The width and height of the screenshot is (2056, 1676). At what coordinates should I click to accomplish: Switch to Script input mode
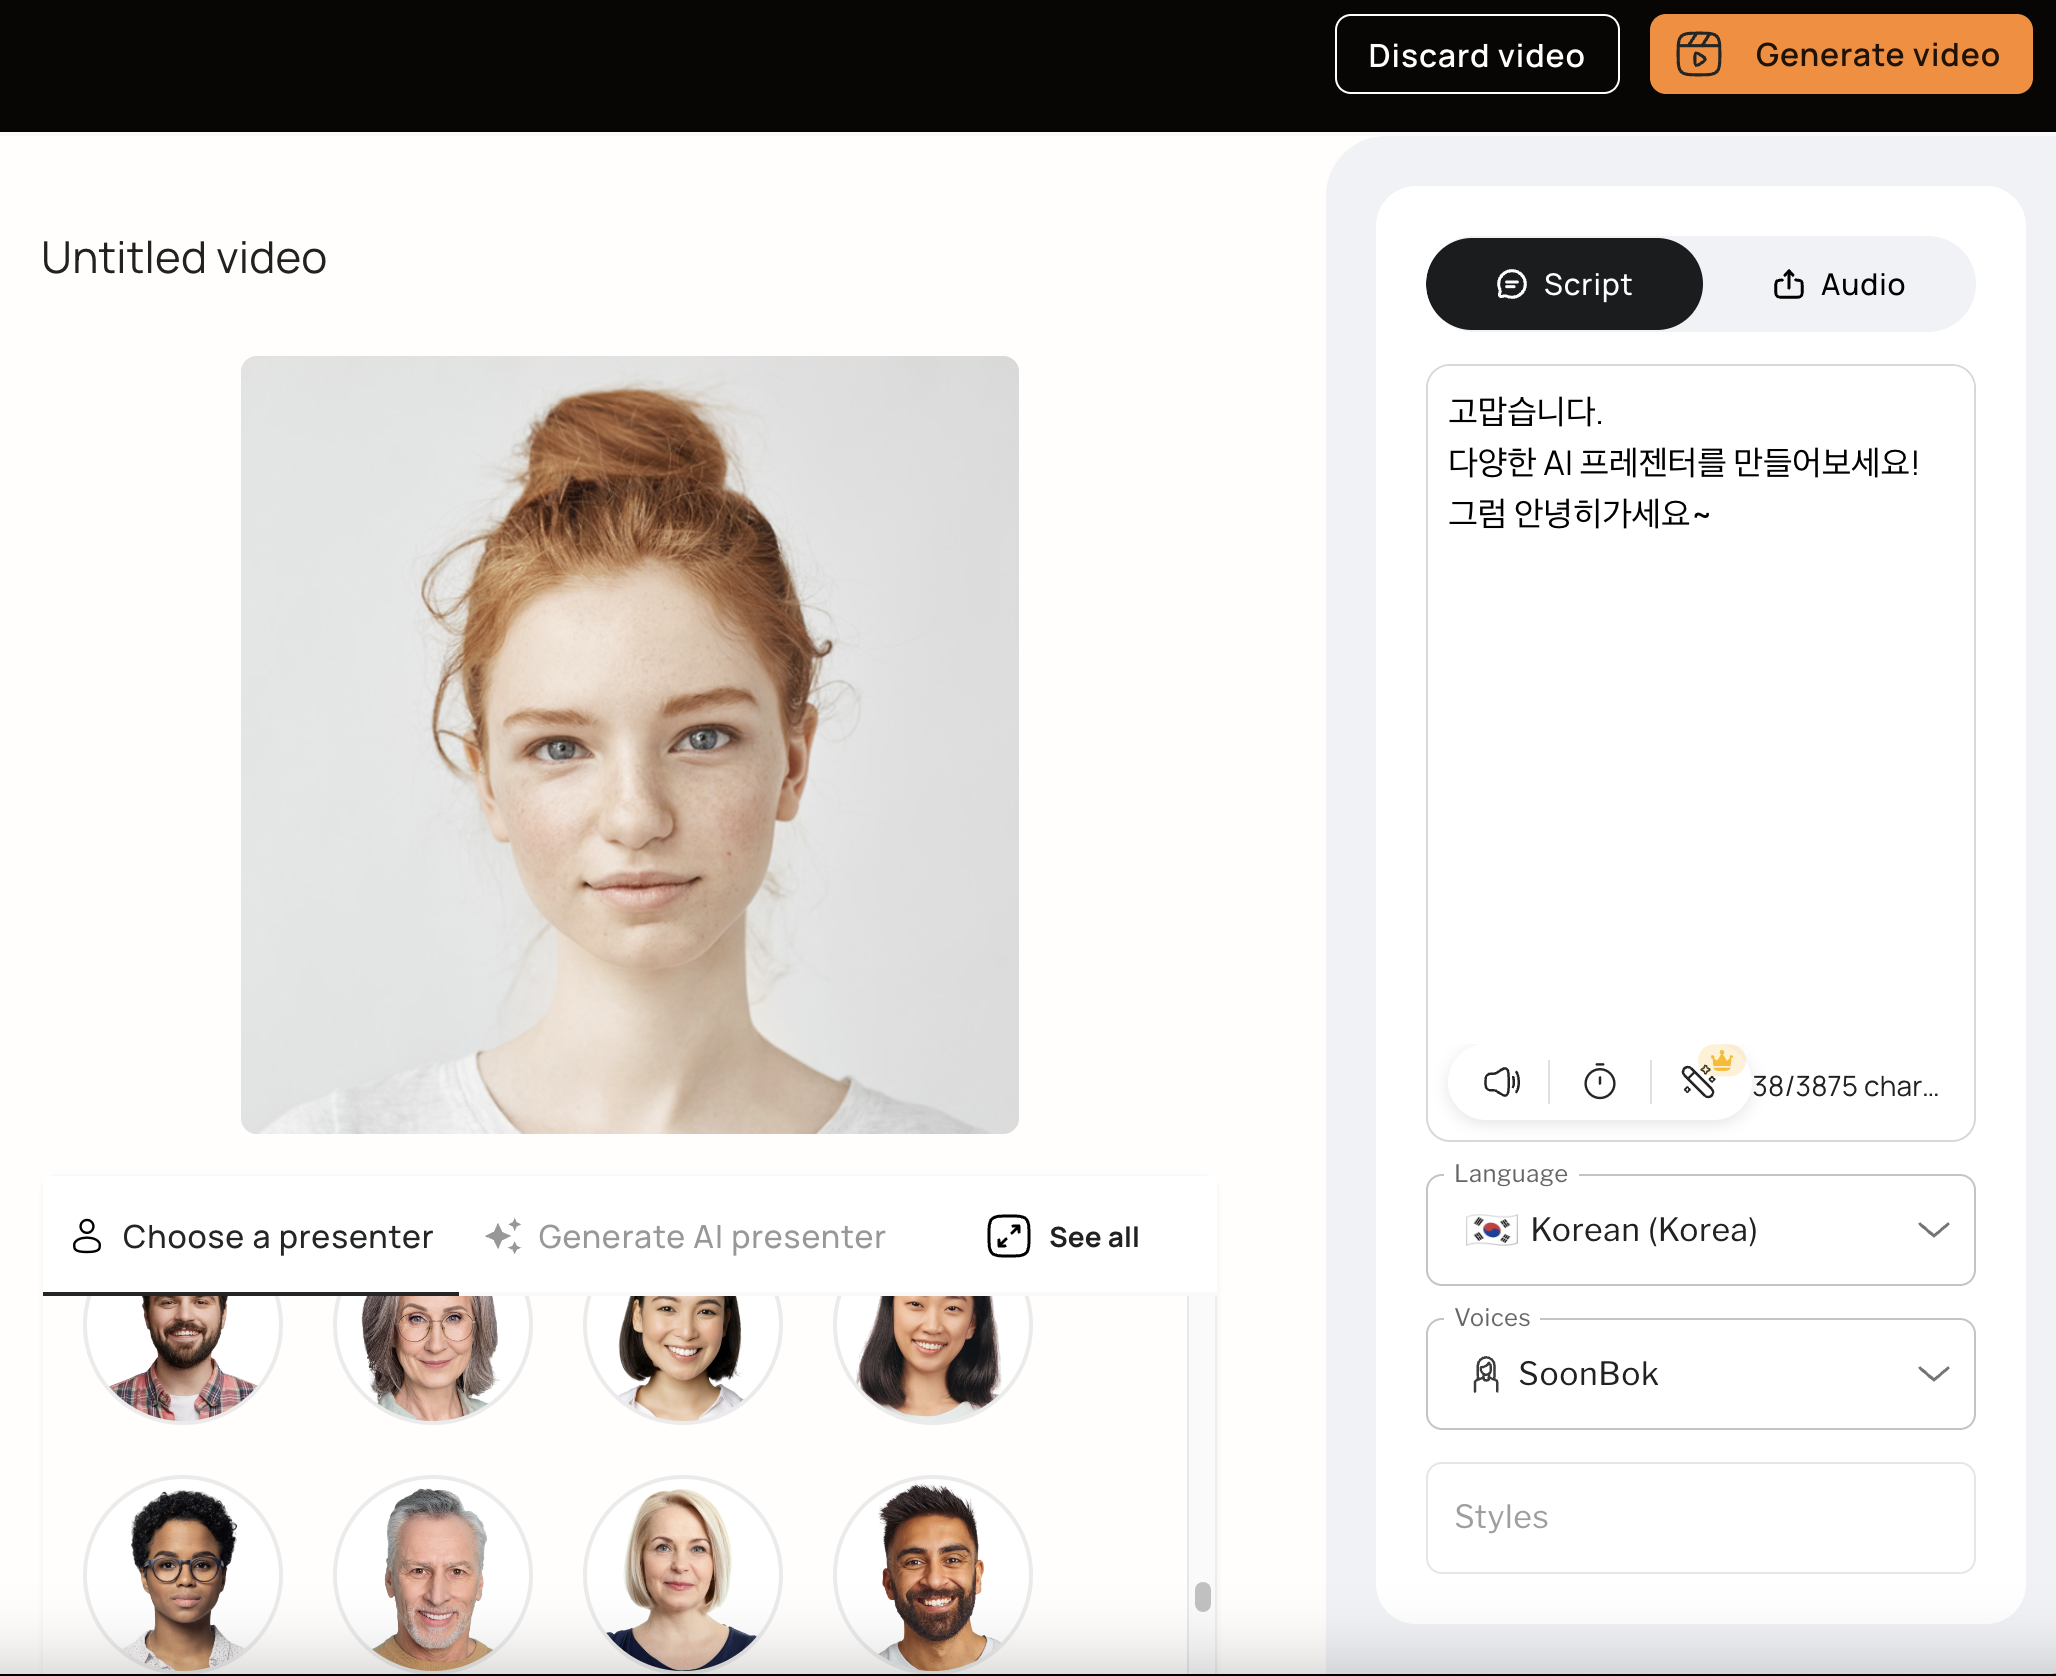[1564, 284]
